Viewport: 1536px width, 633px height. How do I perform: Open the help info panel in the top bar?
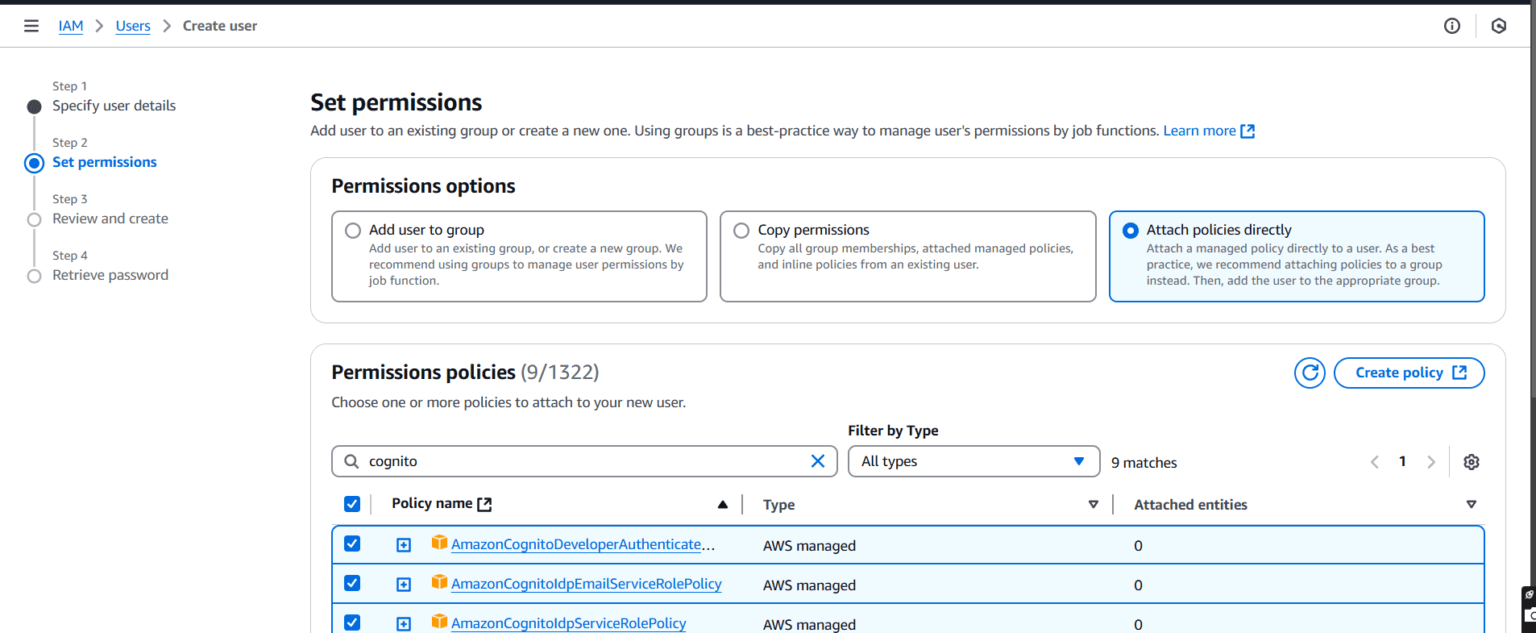tap(1451, 26)
